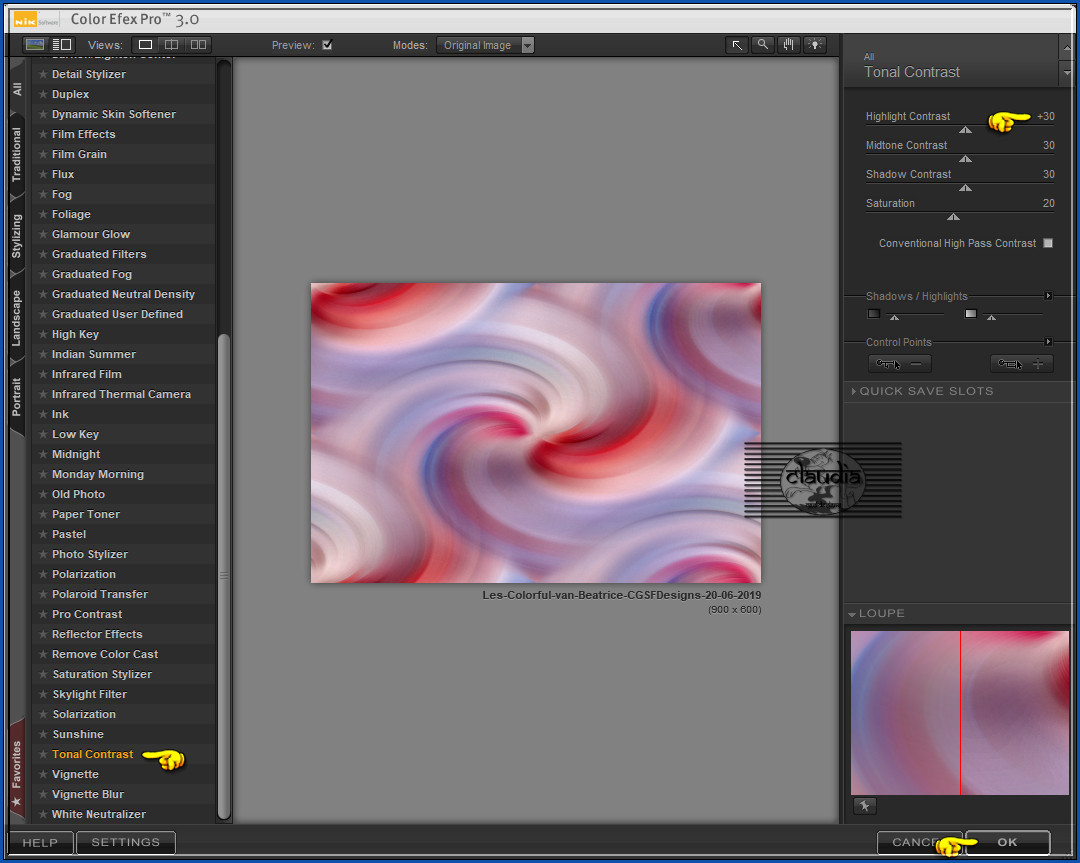Click the loupe pin icon
Image resolution: width=1080 pixels, height=863 pixels.
864,806
